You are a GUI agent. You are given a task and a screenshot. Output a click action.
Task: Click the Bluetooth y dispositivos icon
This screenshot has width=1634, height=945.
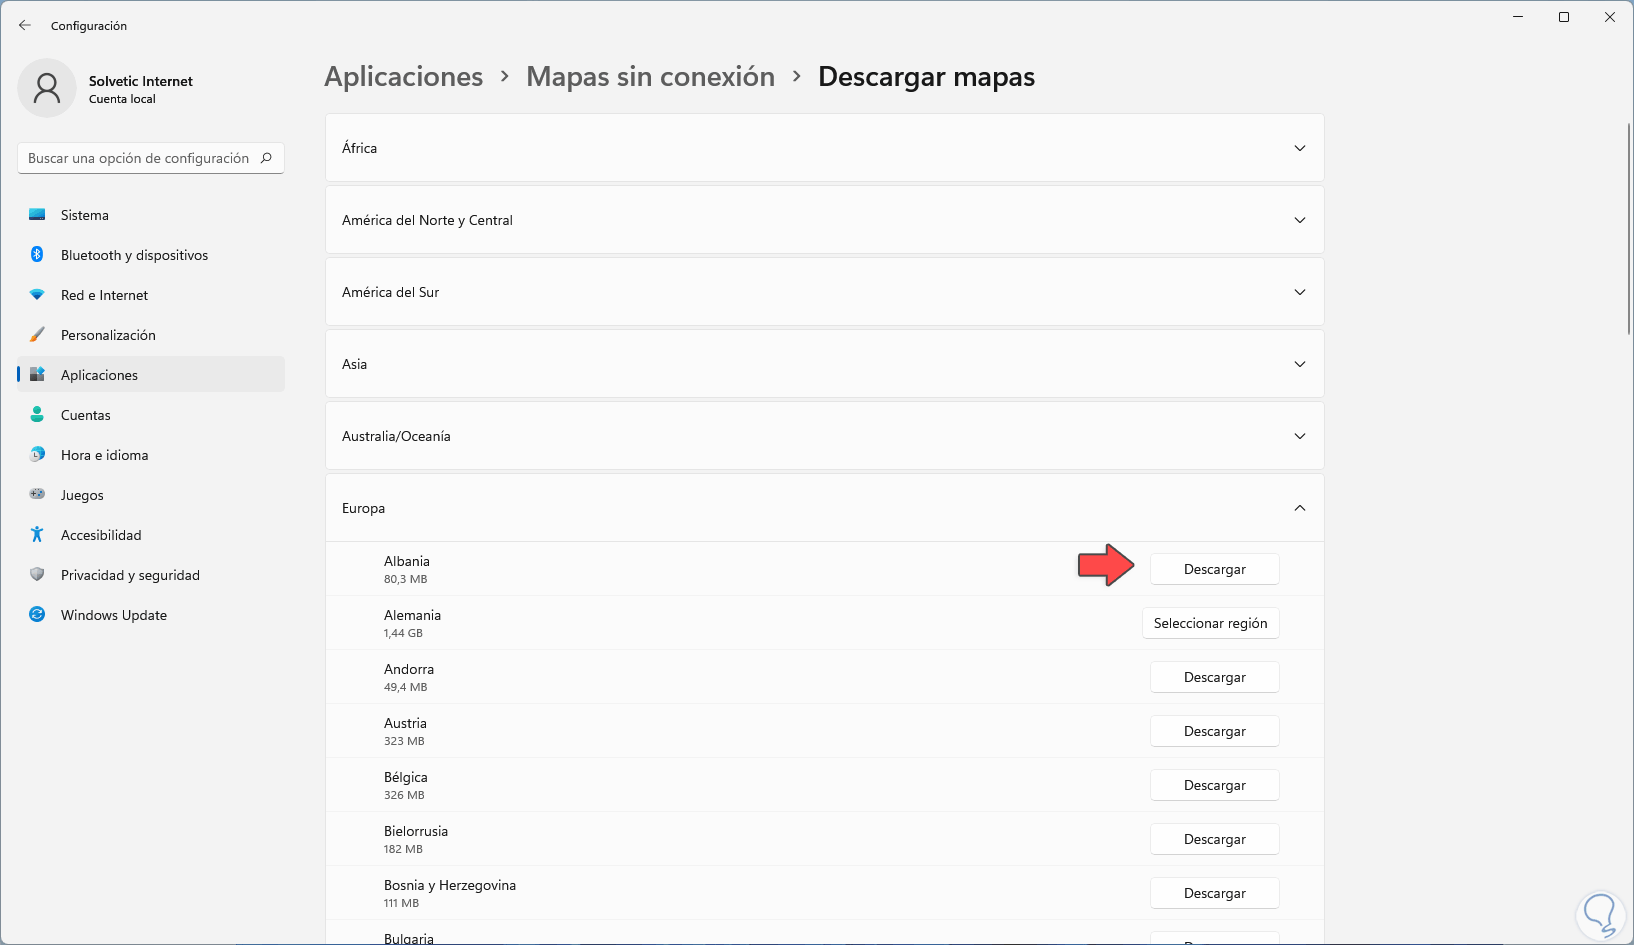(x=37, y=255)
